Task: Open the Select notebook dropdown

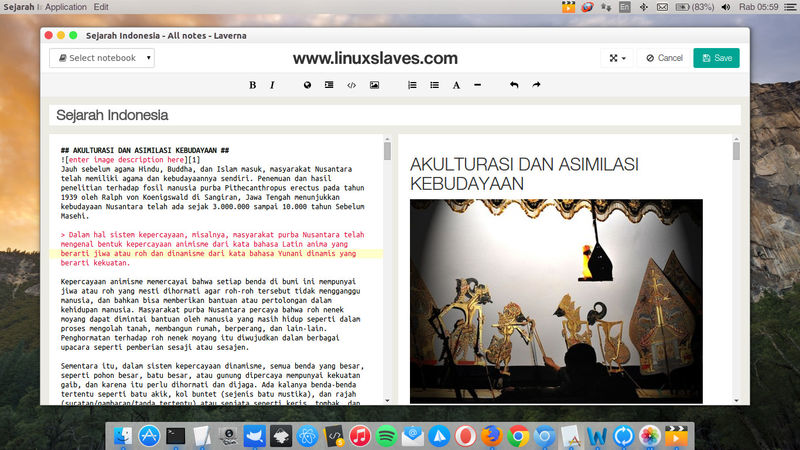Action: click(x=102, y=58)
